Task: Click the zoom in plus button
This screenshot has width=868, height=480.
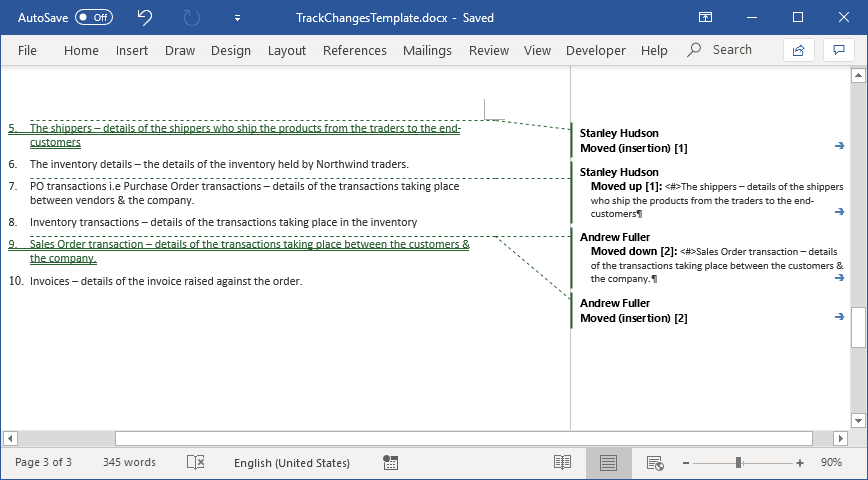Action: 800,463
